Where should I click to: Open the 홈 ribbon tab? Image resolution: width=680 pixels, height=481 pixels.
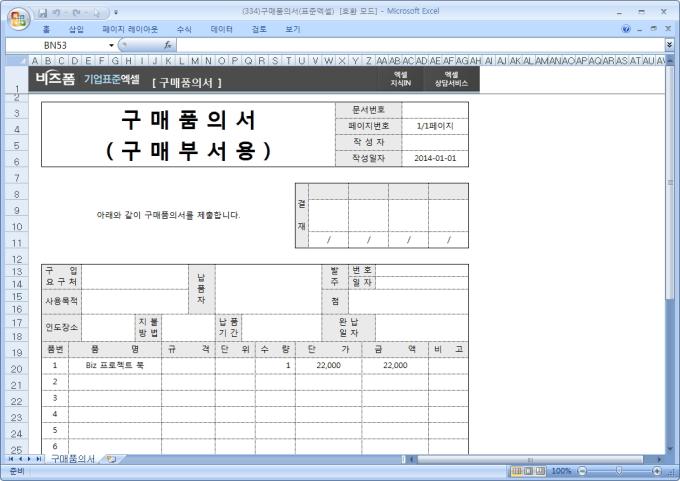coord(46,29)
